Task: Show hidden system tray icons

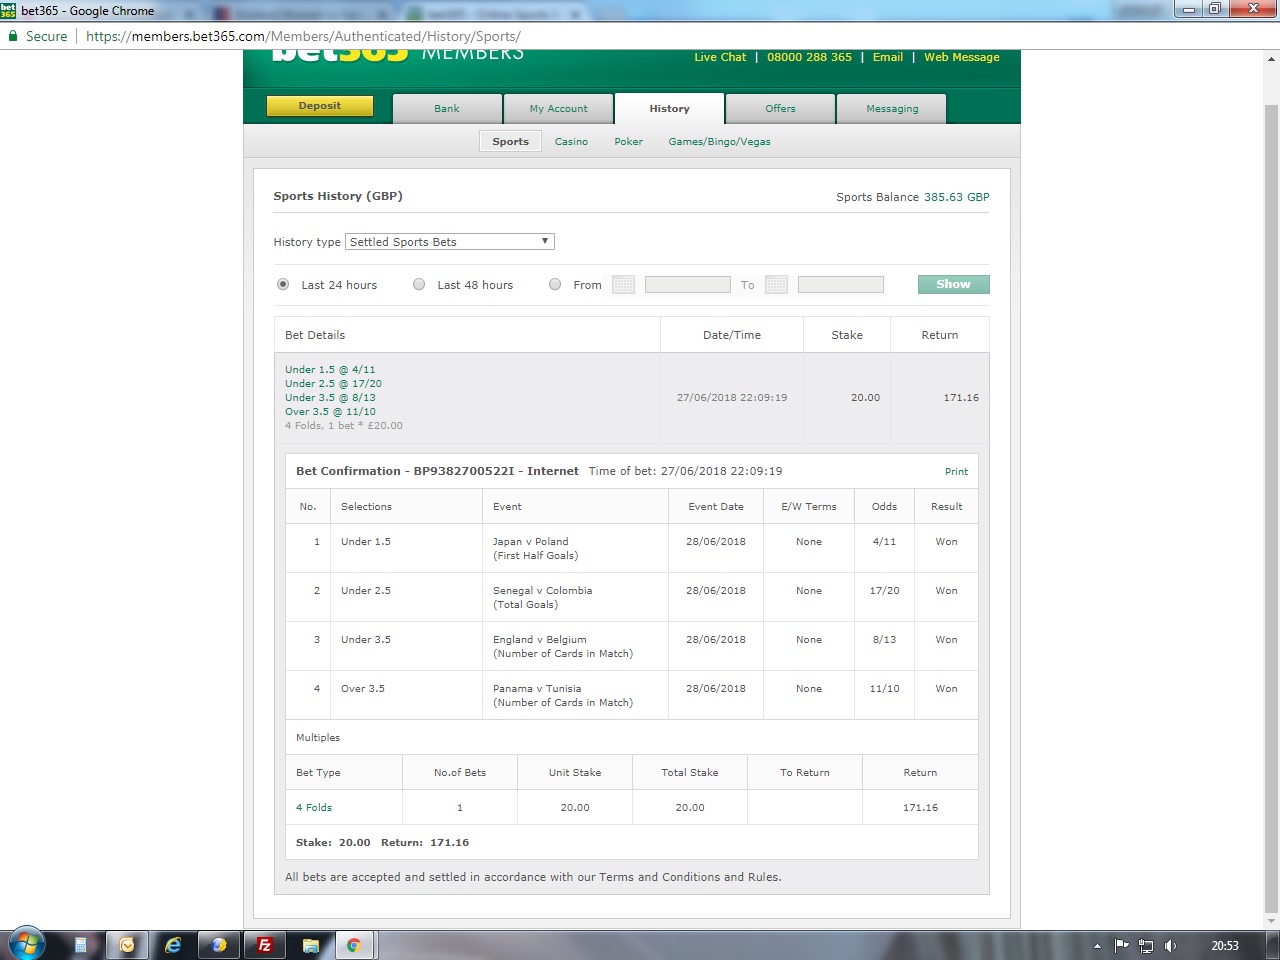Action: tap(1097, 946)
